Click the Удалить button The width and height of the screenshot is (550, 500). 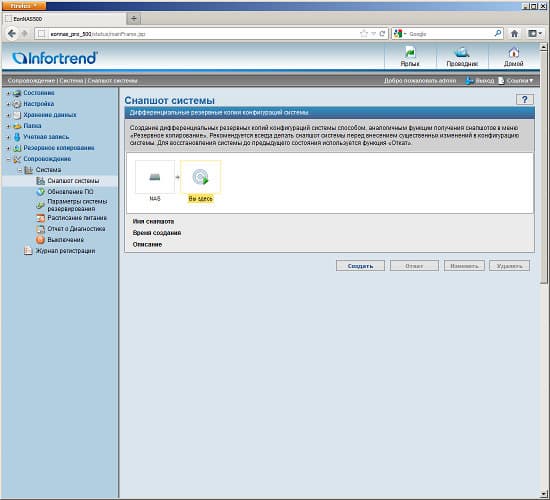[x=509, y=266]
